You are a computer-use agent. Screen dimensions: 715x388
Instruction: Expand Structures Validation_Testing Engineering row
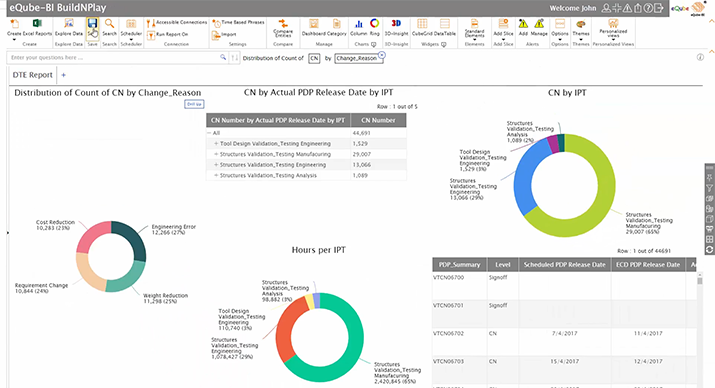pos(216,165)
